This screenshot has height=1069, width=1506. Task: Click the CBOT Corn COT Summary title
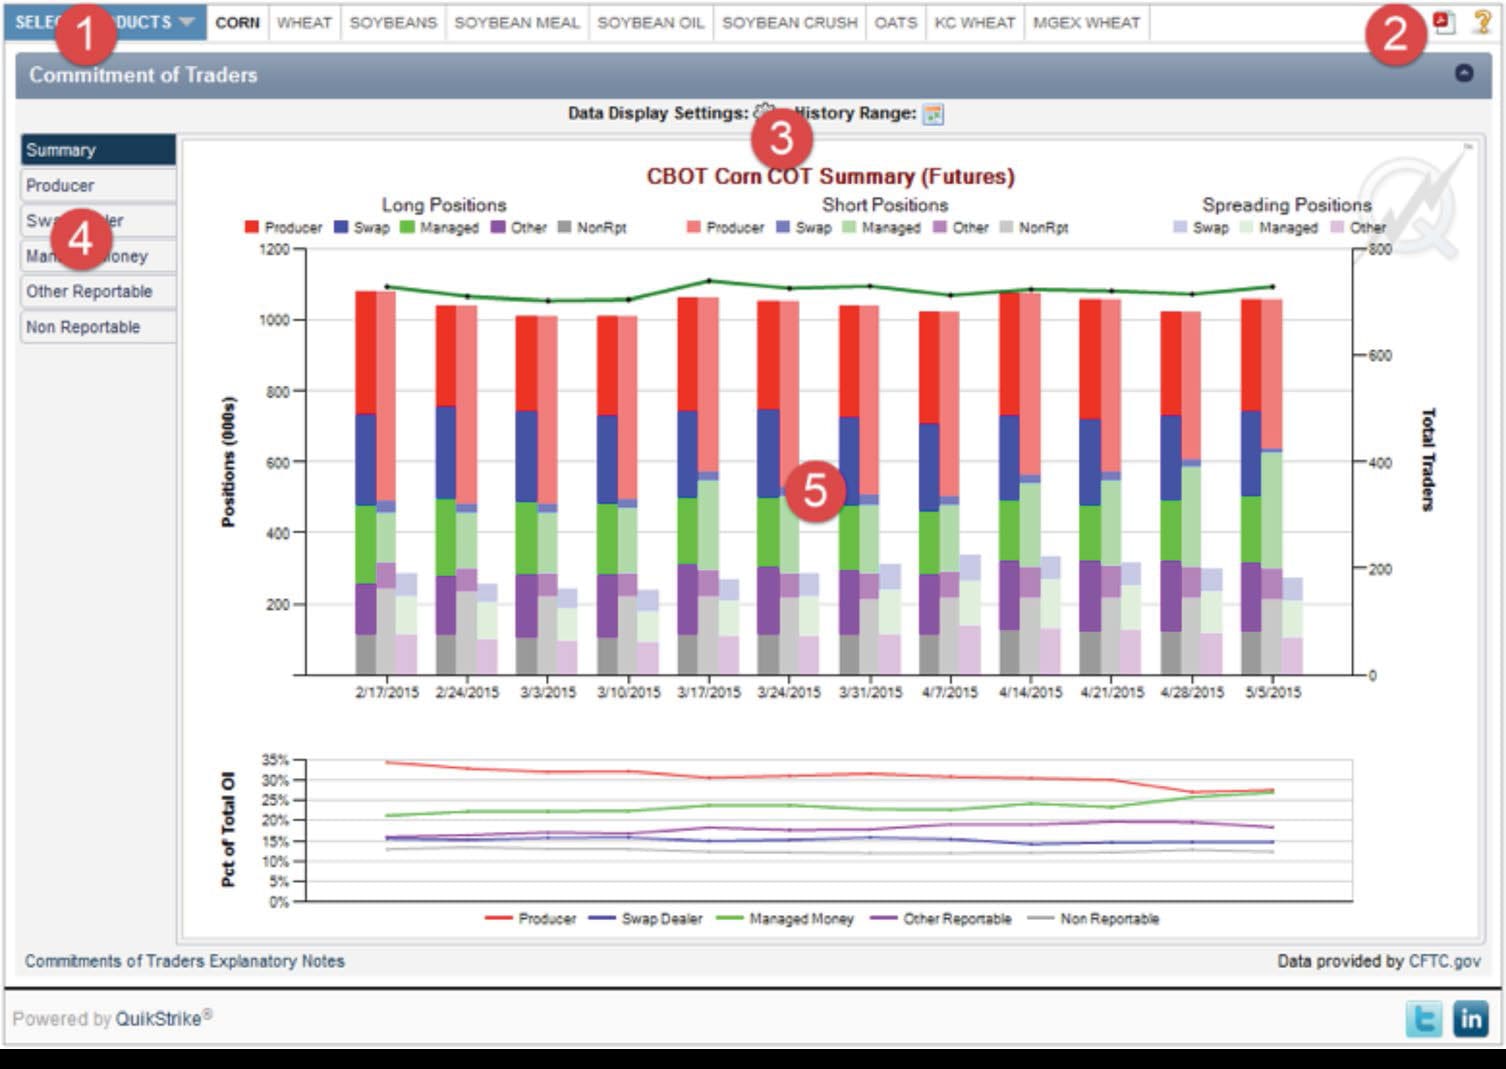[x=830, y=177]
